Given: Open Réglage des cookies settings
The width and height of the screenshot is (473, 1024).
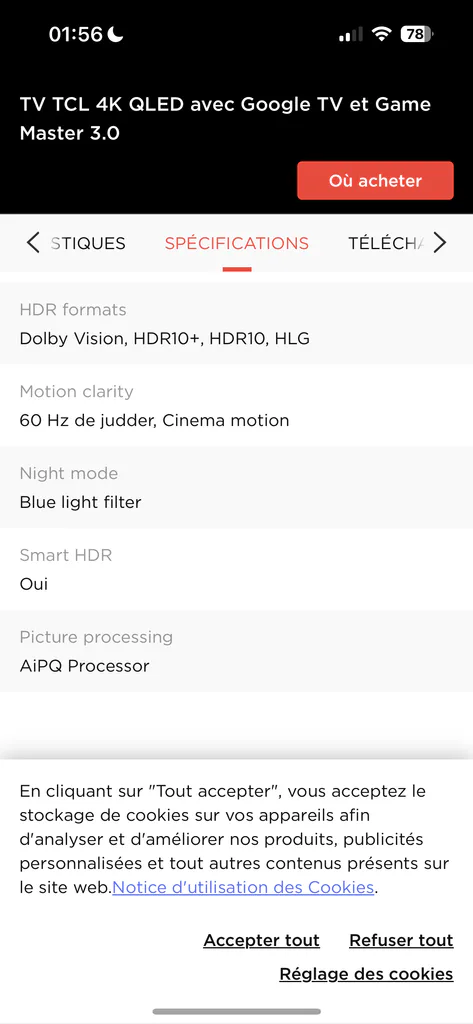Looking at the screenshot, I should point(367,974).
